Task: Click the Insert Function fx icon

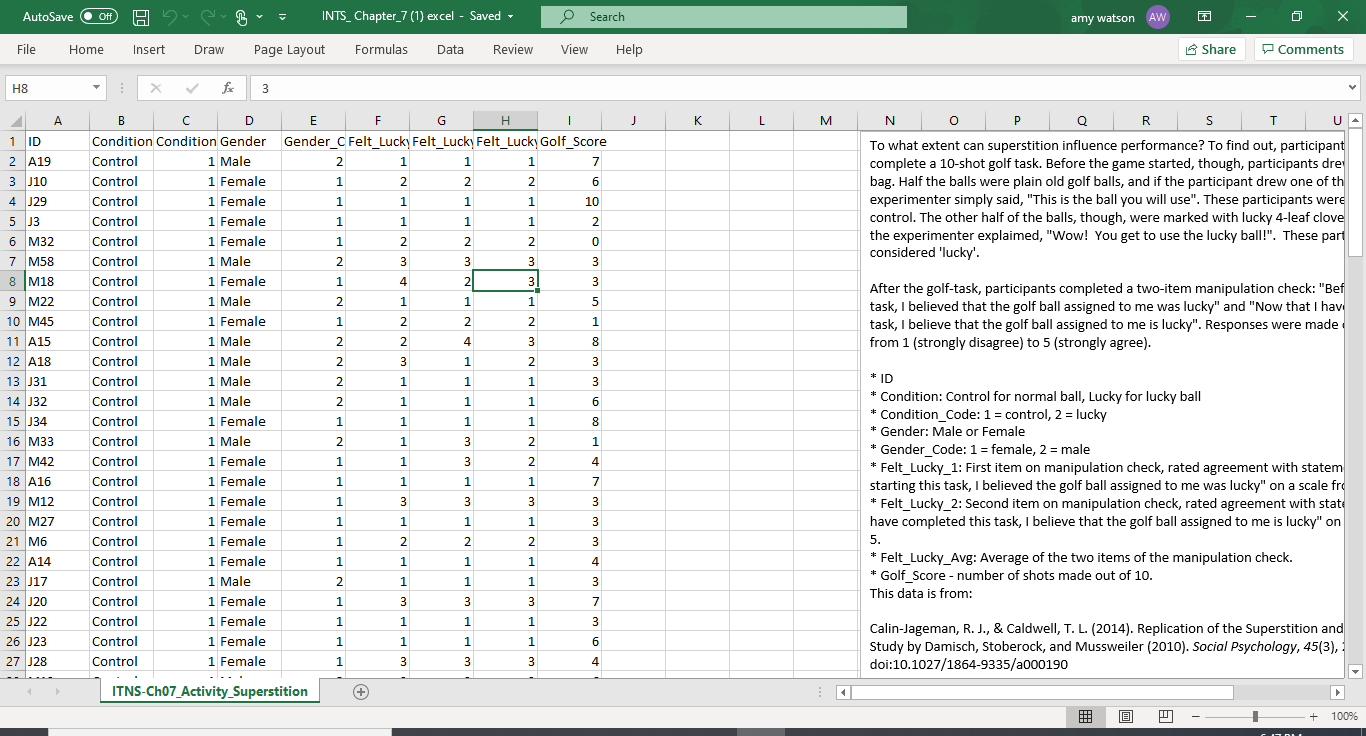Action: click(228, 88)
